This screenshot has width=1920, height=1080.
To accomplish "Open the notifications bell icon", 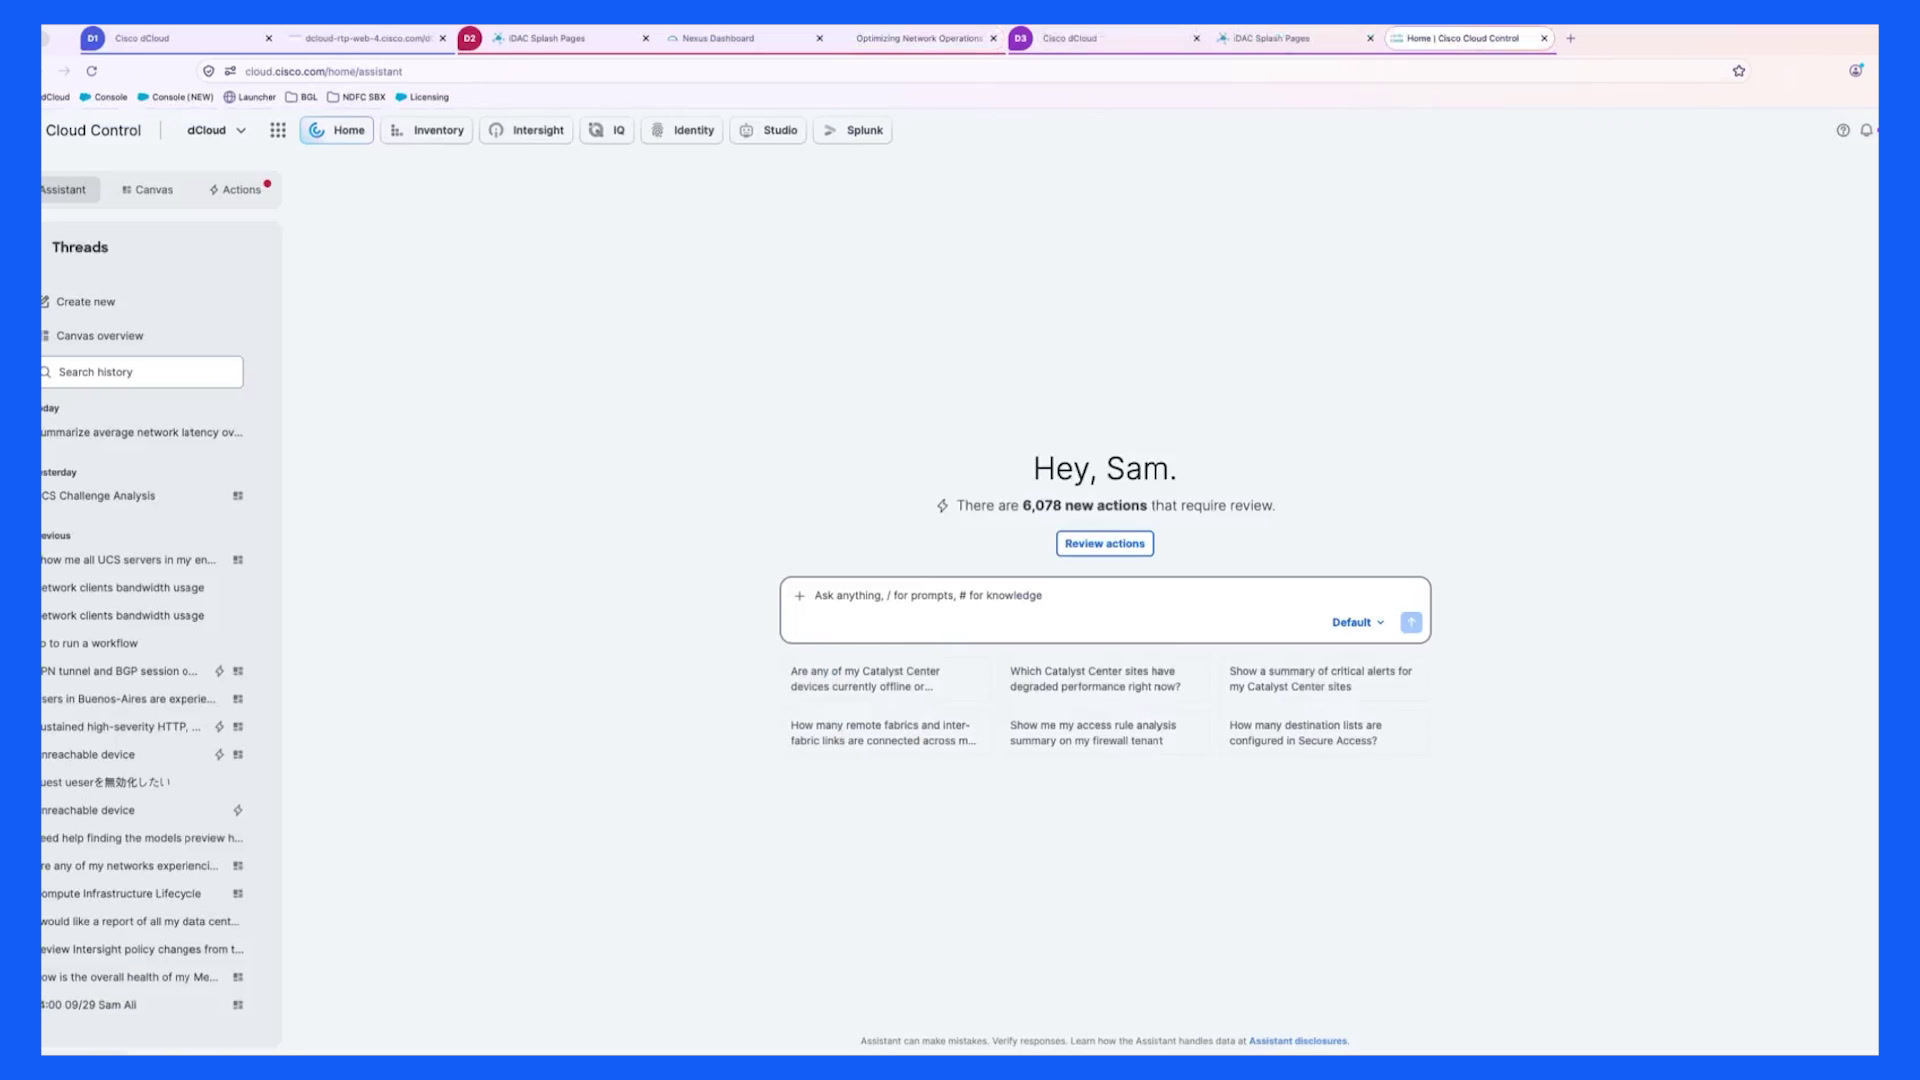I will 1866,130.
